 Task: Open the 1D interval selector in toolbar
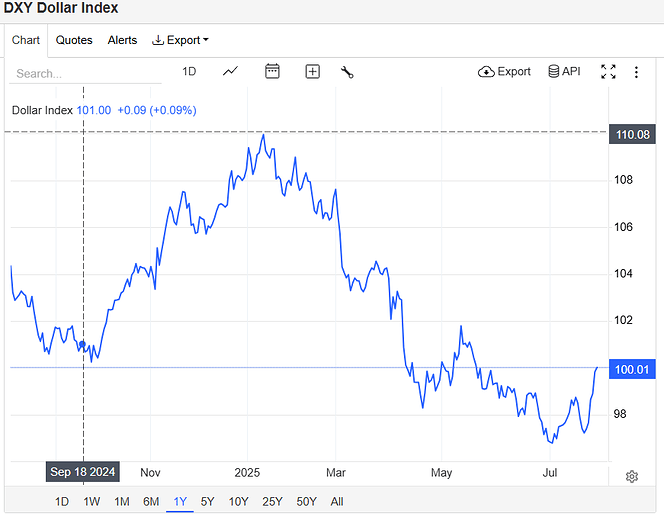click(x=189, y=71)
